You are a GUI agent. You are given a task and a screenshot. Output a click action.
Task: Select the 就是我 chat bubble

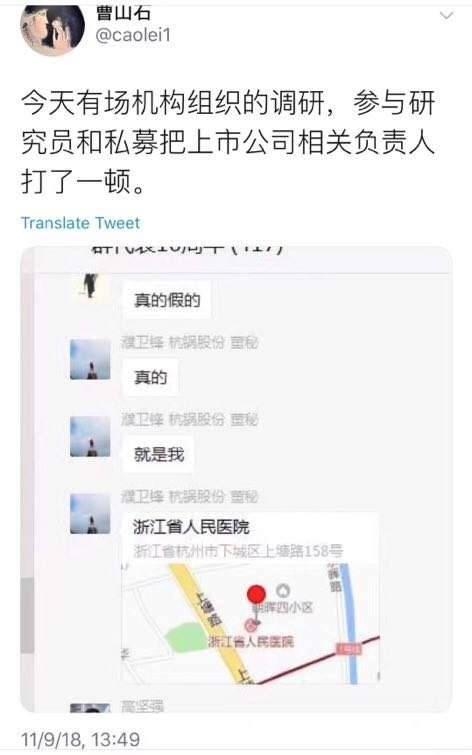tap(158, 454)
